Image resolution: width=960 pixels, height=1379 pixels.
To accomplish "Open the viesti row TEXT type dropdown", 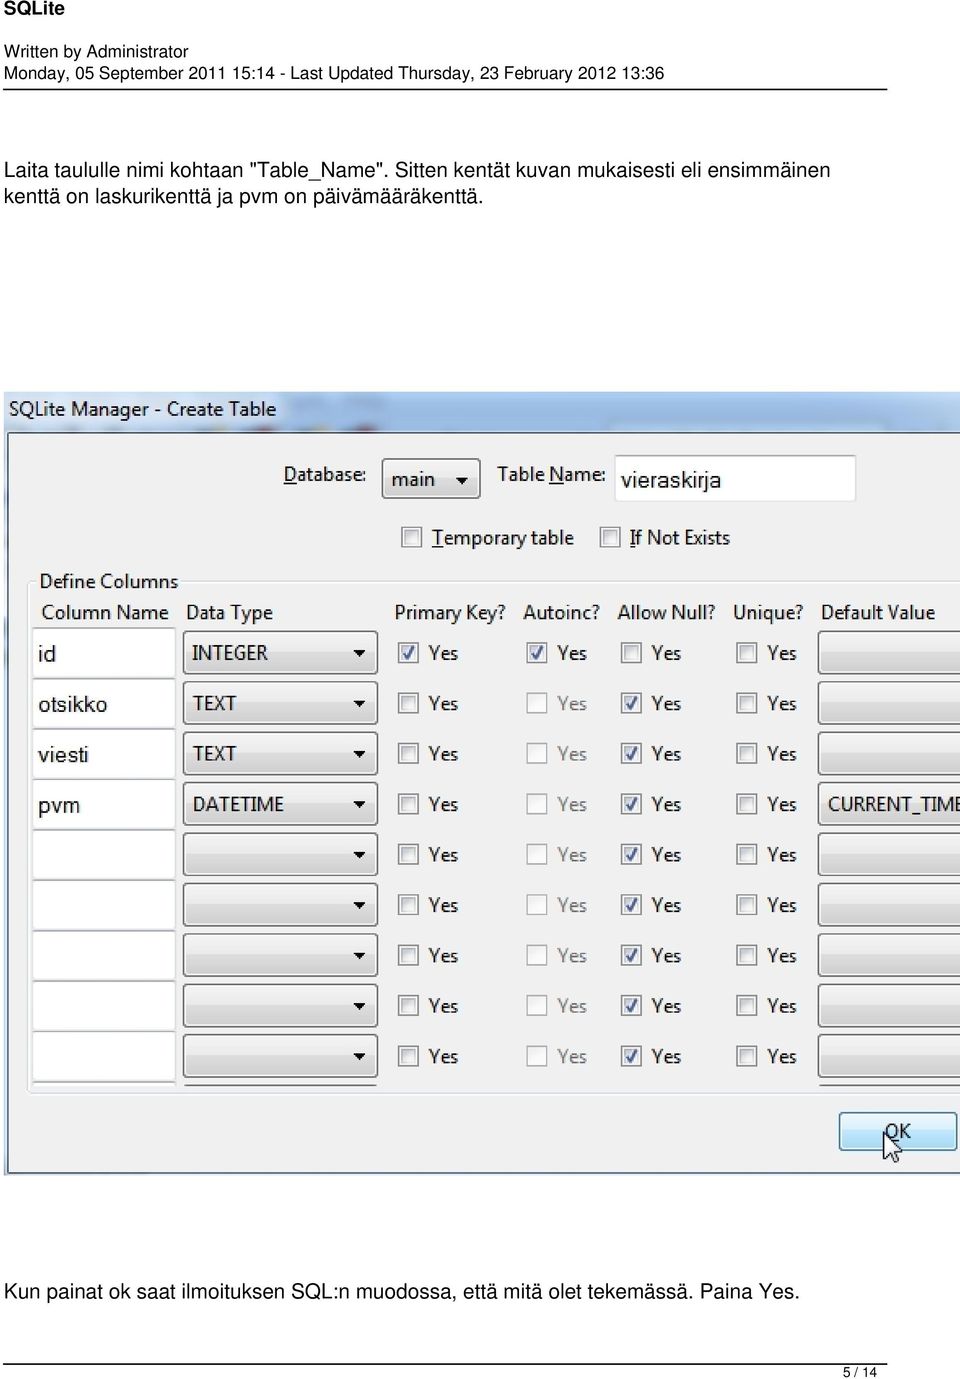I will point(280,753).
